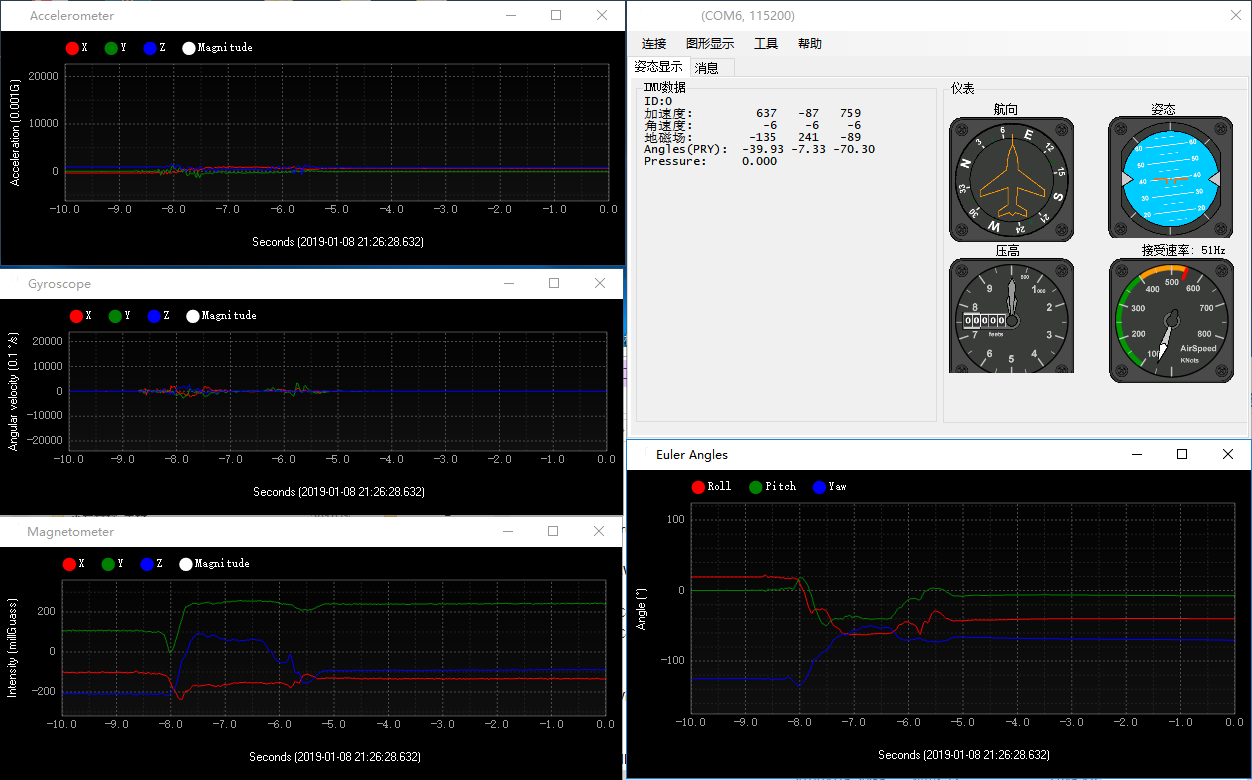Screen dimensions: 1252x780
Task: Click the Euler Angles Seconds timestamp label
Action: coord(964,755)
